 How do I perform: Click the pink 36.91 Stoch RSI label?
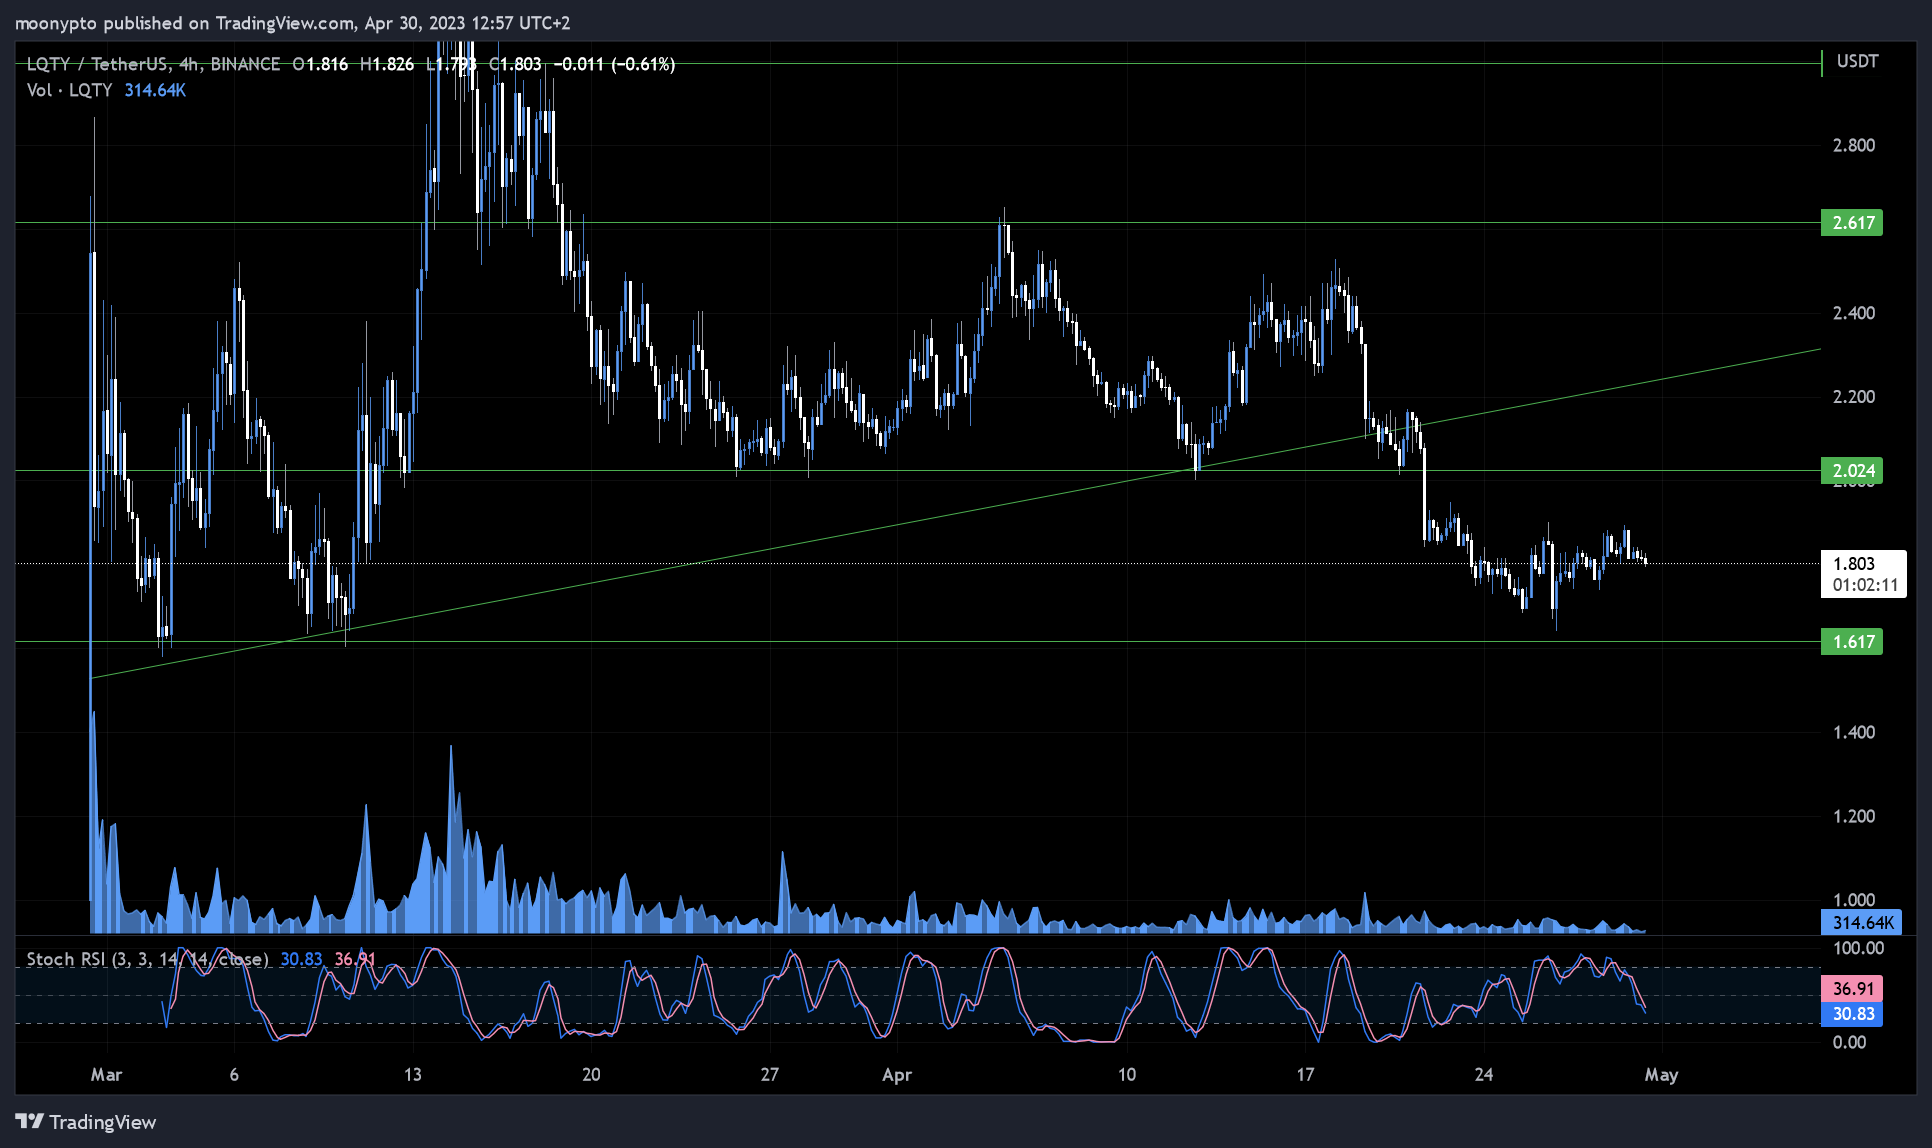click(1852, 989)
